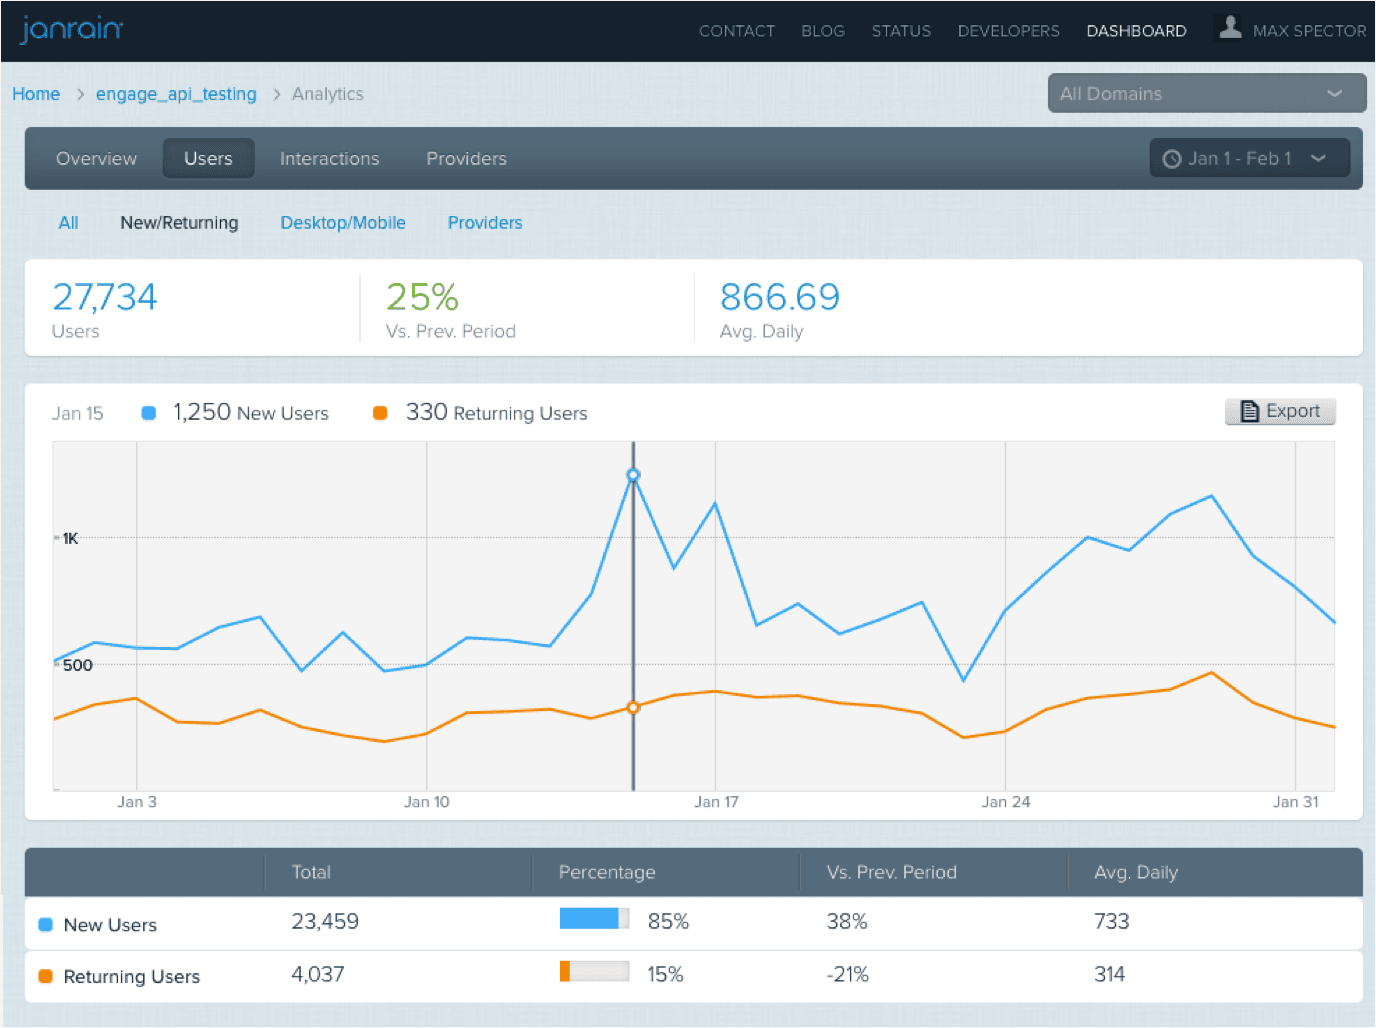The image size is (1376, 1028).
Task: Click orange Returning Users legend marker above chart
Action: pos(380,413)
